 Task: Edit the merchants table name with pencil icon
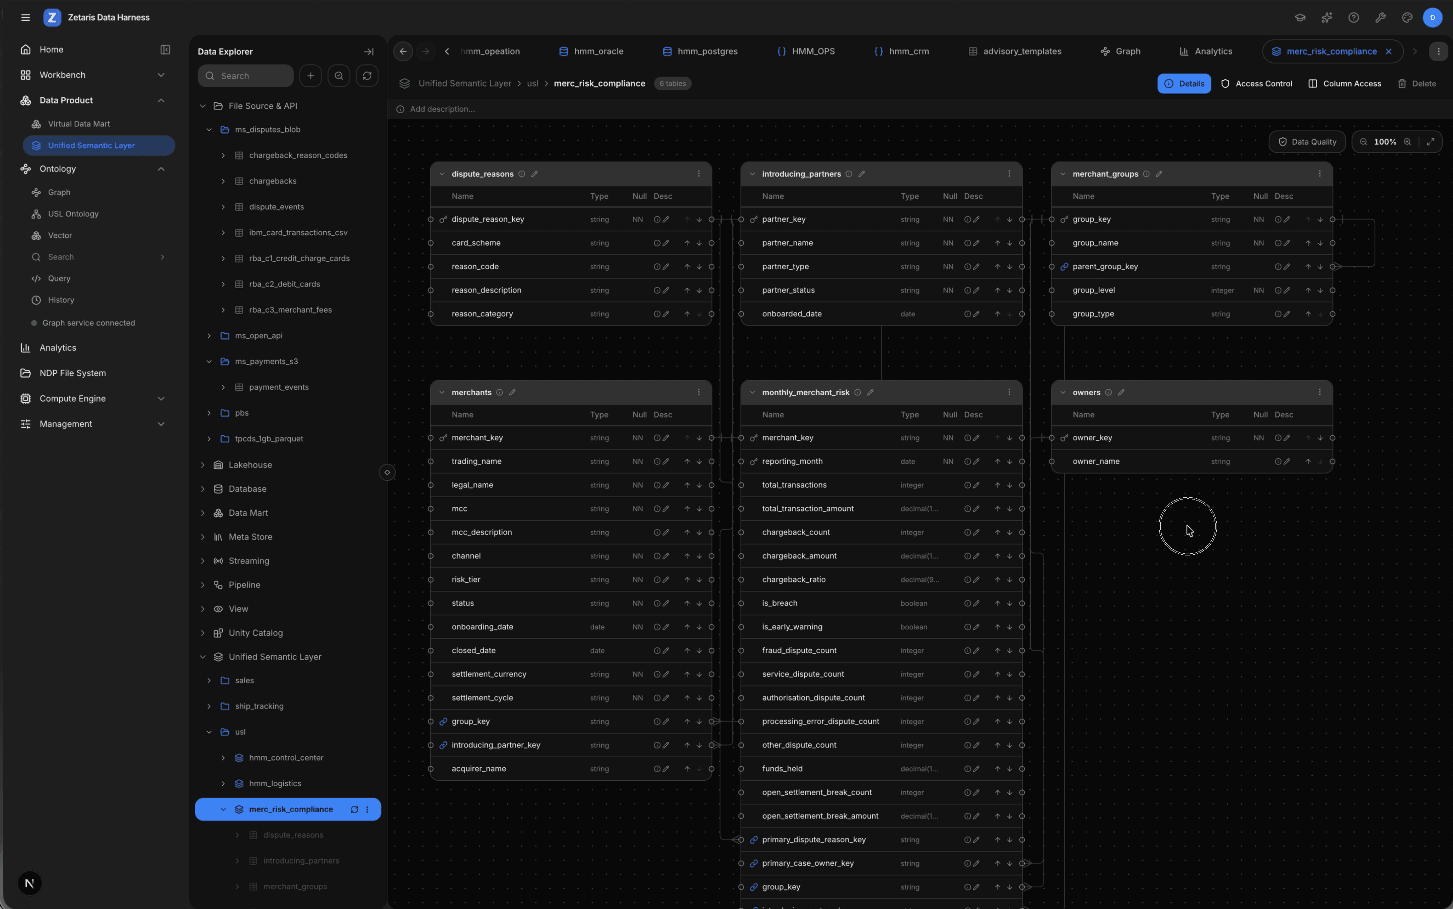[512, 392]
